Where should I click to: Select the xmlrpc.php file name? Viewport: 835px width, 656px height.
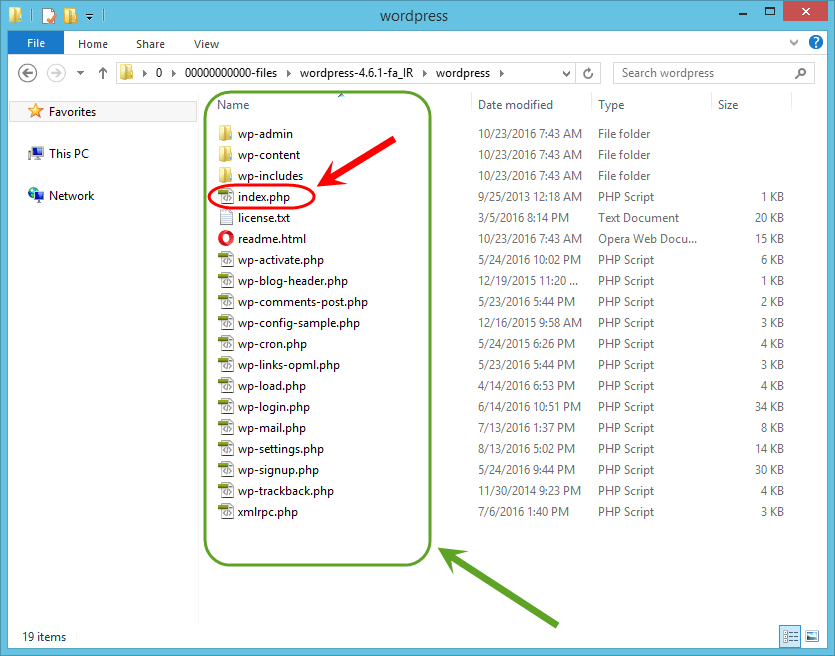point(267,512)
